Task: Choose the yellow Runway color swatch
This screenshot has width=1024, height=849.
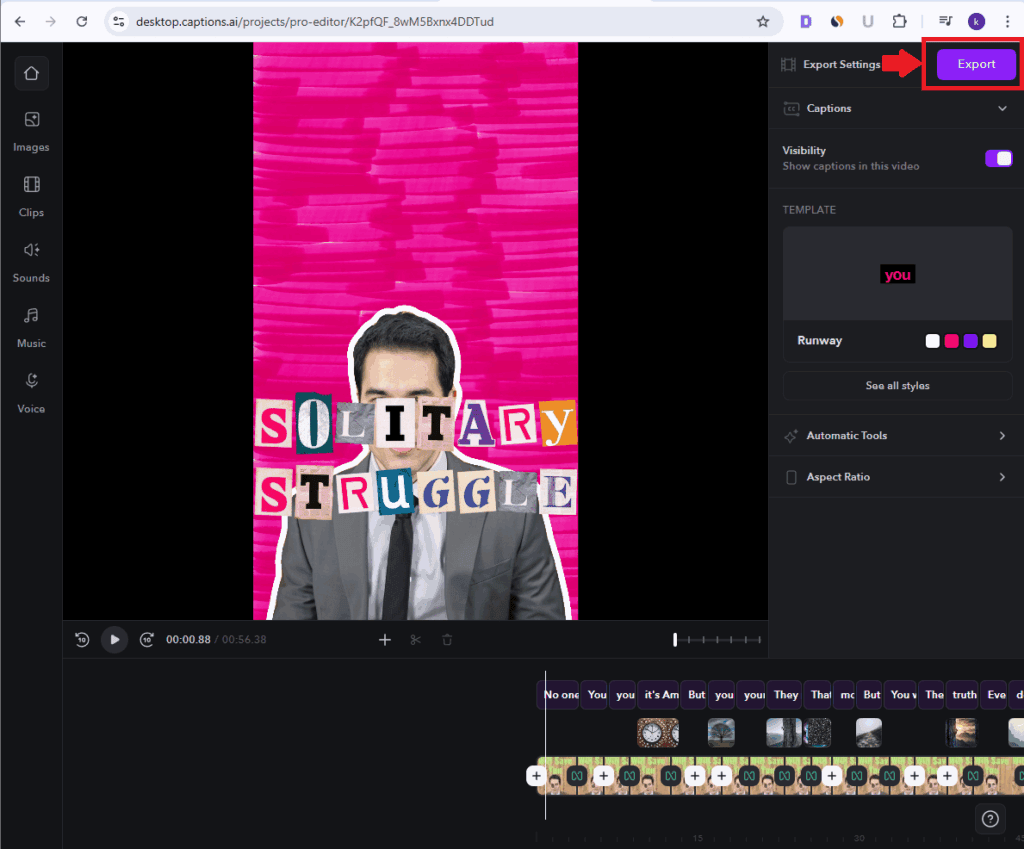Action: [989, 341]
